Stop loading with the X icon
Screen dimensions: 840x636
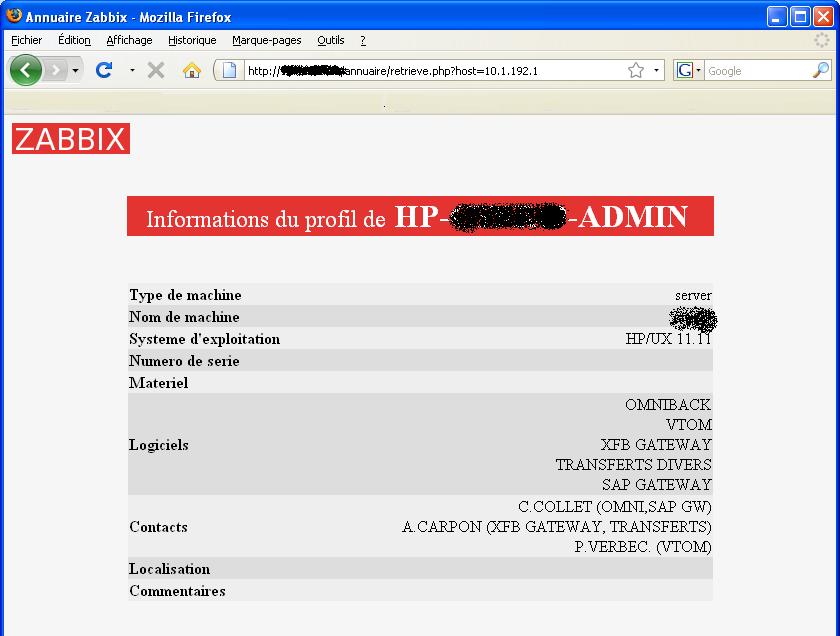[156, 70]
